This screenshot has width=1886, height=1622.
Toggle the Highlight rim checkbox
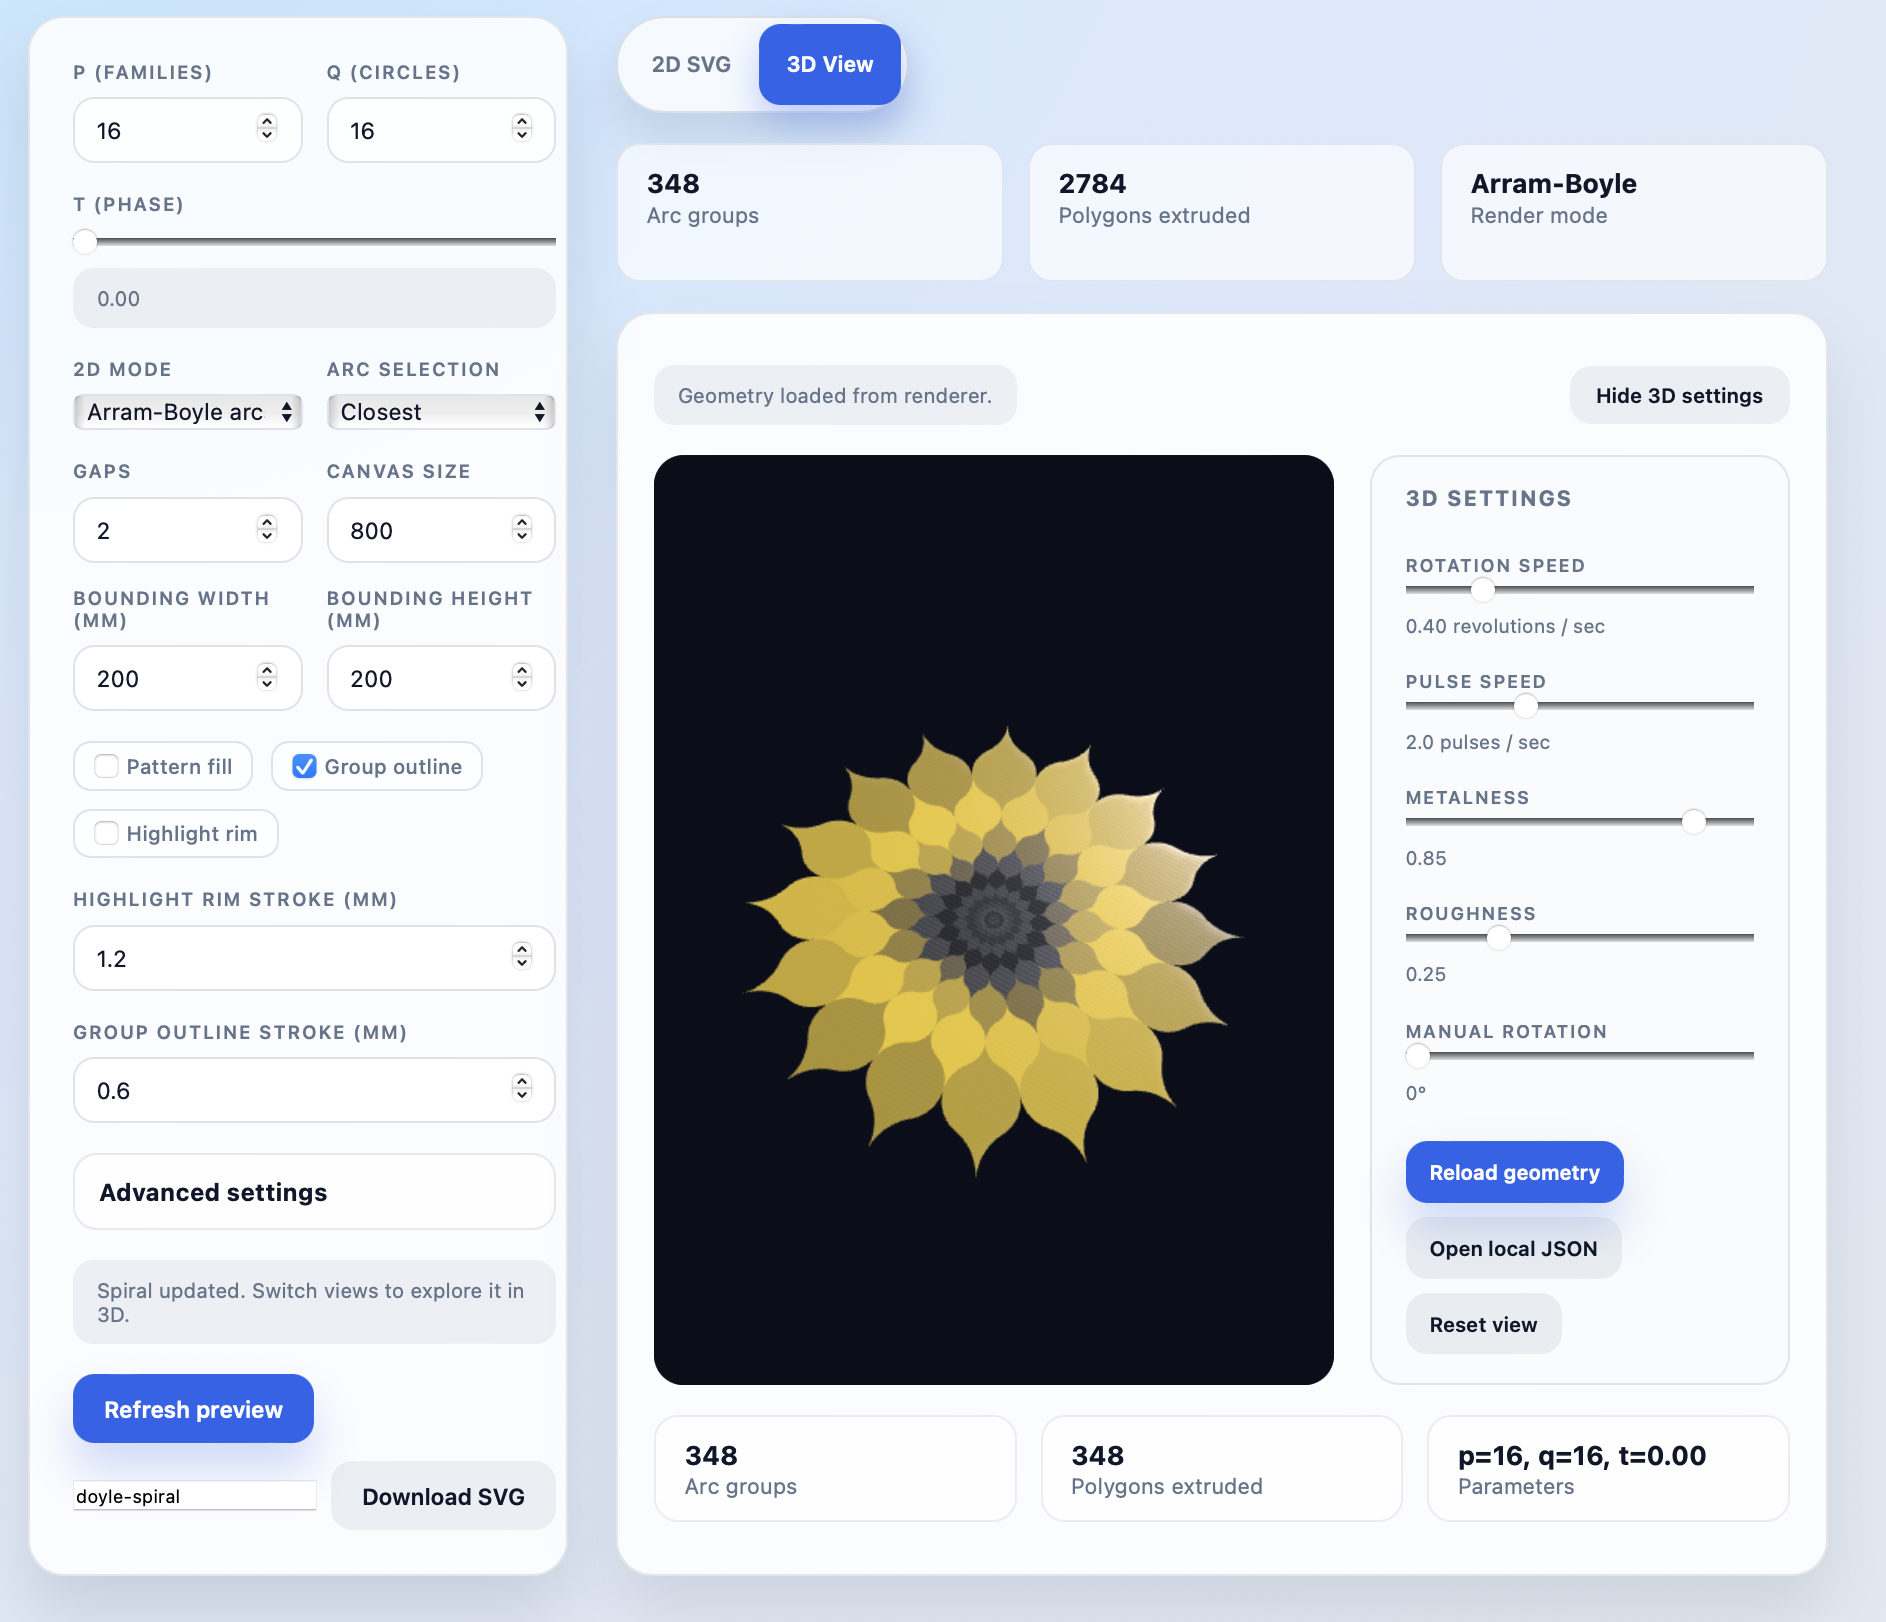pyautogui.click(x=107, y=834)
